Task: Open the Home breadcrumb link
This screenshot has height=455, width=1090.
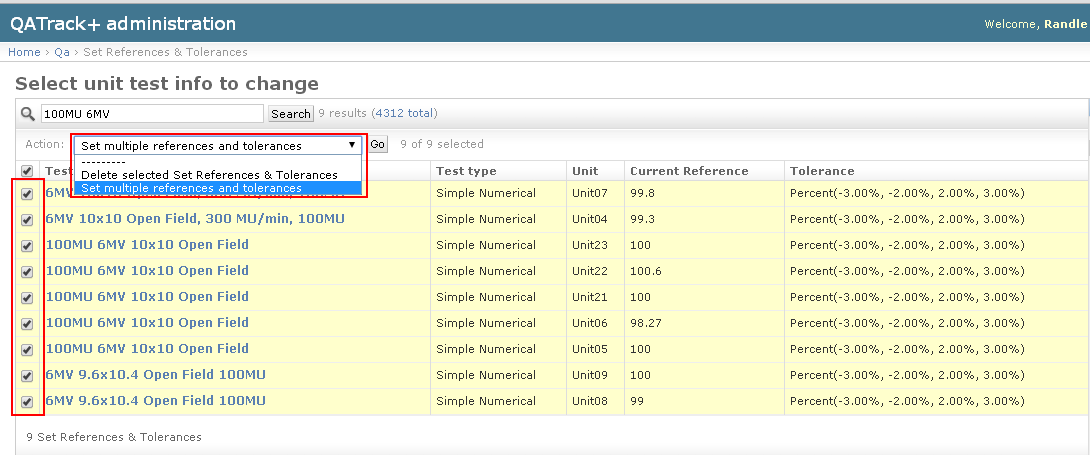Action: [24, 52]
